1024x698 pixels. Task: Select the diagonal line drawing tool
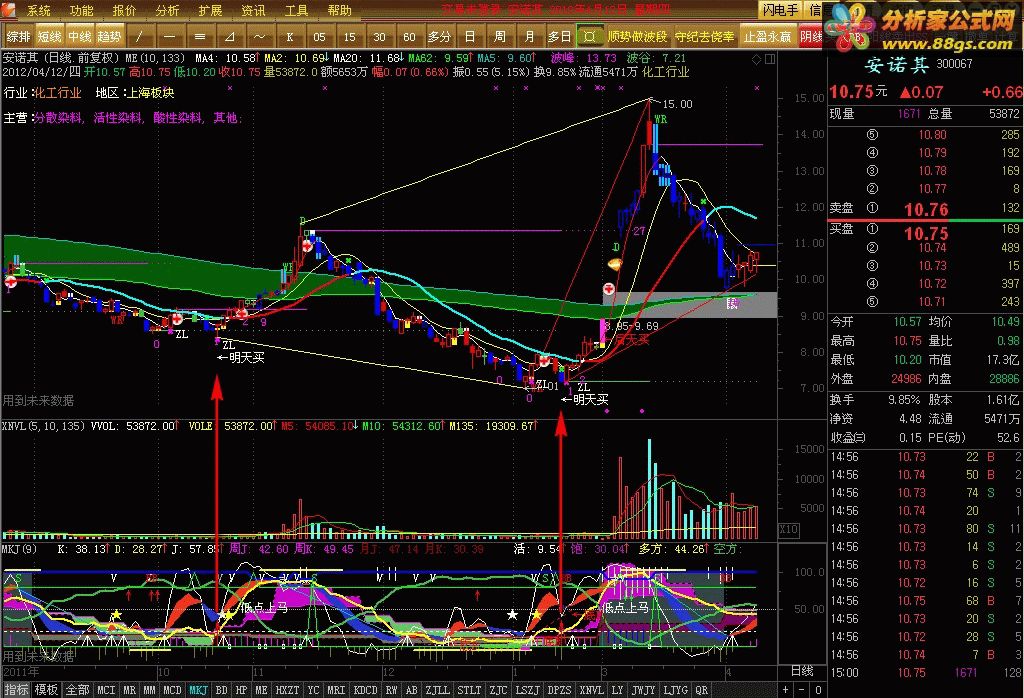tap(139, 37)
